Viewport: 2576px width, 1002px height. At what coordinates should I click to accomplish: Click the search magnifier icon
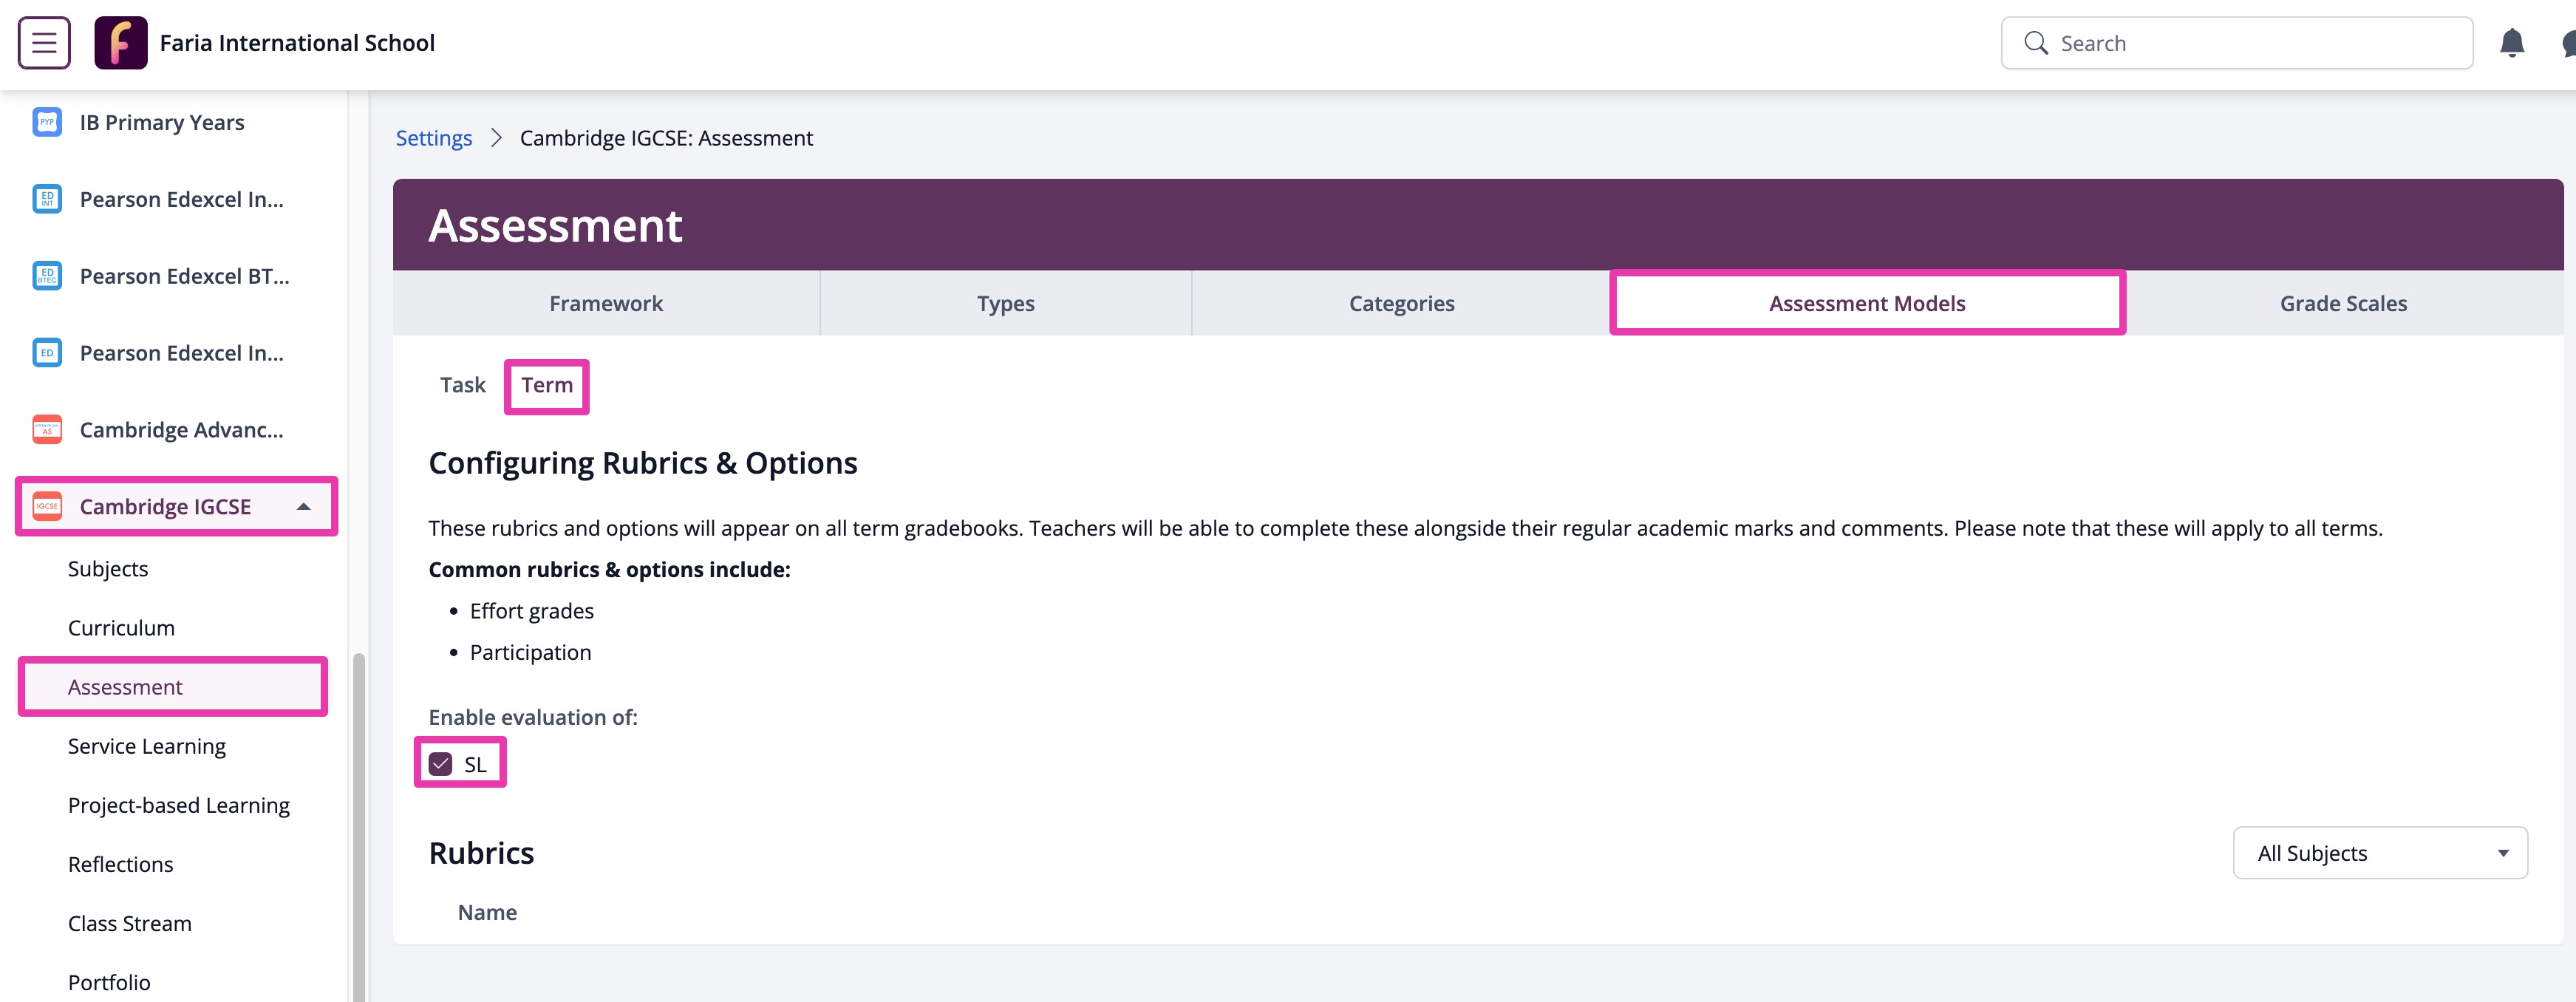pos(2036,42)
